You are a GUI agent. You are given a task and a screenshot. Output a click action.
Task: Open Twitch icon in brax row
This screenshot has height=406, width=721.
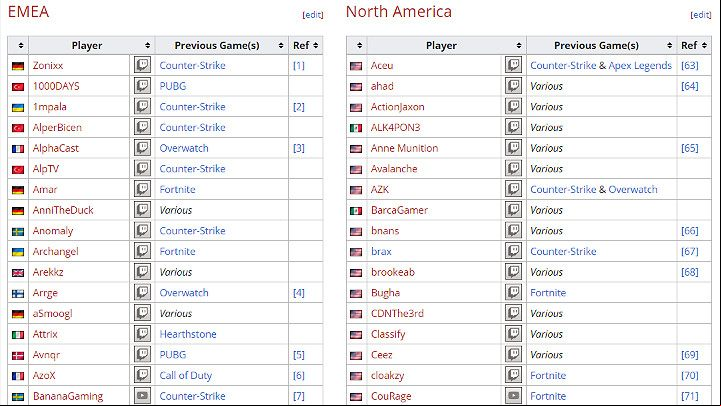(513, 251)
